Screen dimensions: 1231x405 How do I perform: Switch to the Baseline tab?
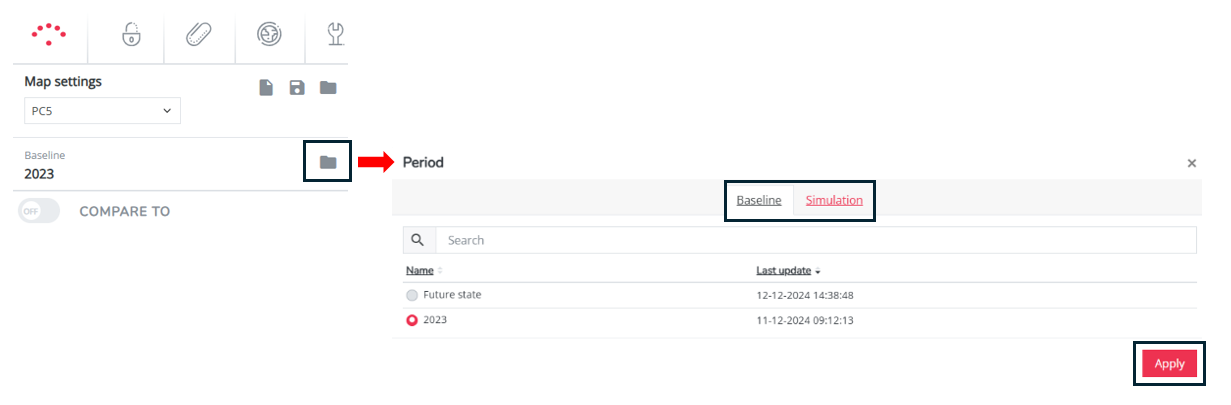759,200
